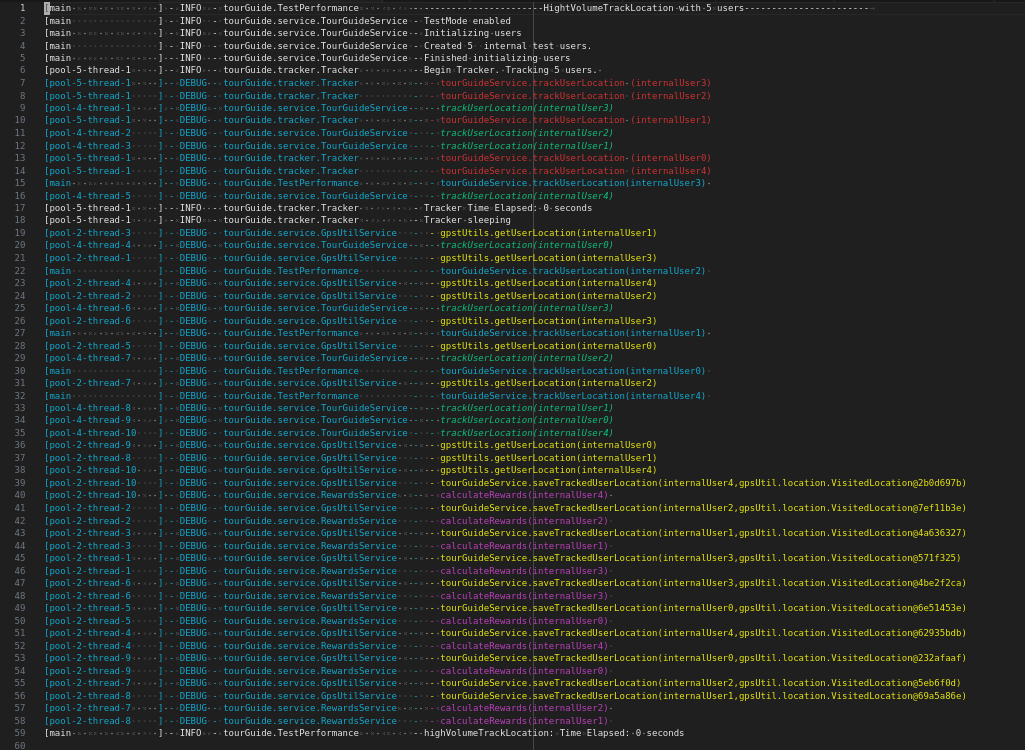The height and width of the screenshot is (750, 1025).
Task: Click the '[pool-4-thread-3' thread label
Action: click(x=88, y=146)
